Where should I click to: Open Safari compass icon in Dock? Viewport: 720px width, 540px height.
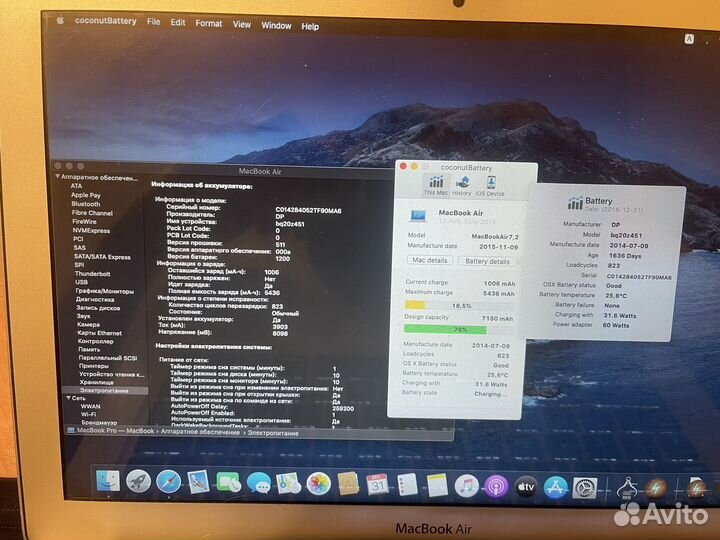[169, 482]
